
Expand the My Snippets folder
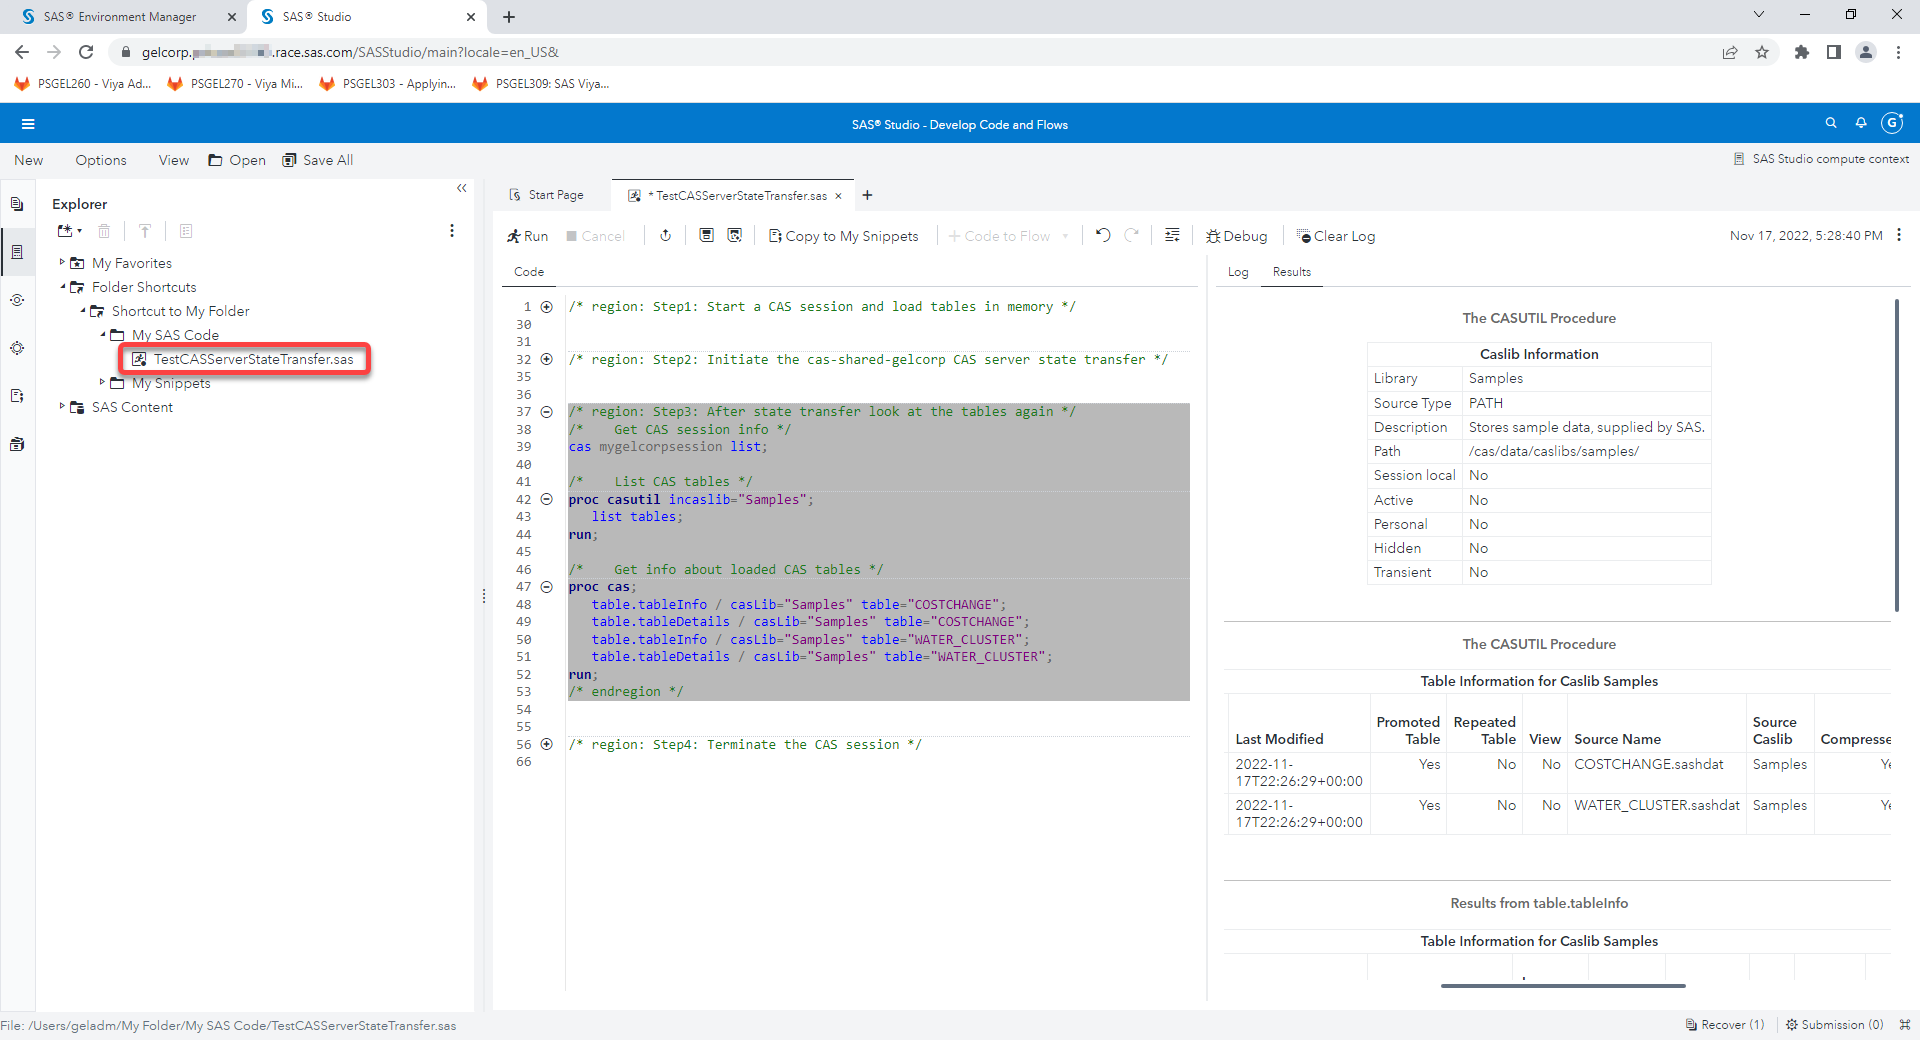102,382
